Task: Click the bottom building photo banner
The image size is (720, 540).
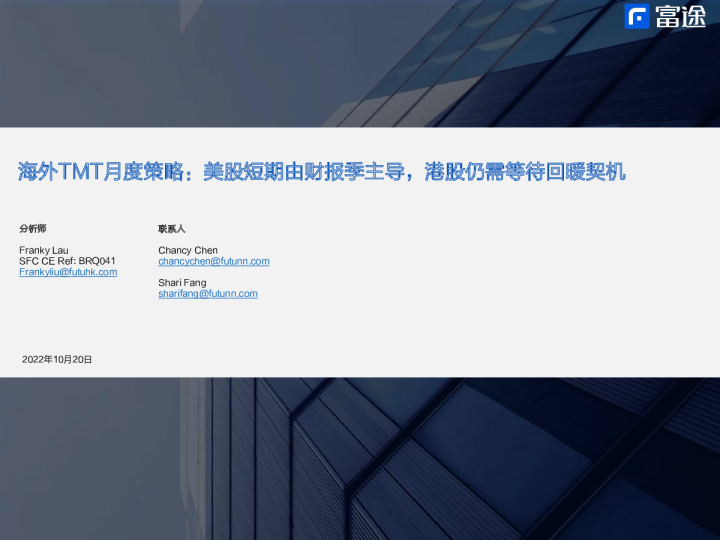Action: [360, 460]
